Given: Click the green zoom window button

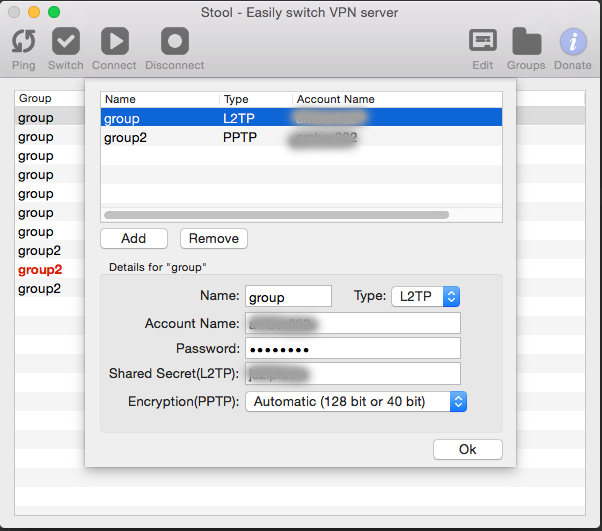Looking at the screenshot, I should pos(54,12).
